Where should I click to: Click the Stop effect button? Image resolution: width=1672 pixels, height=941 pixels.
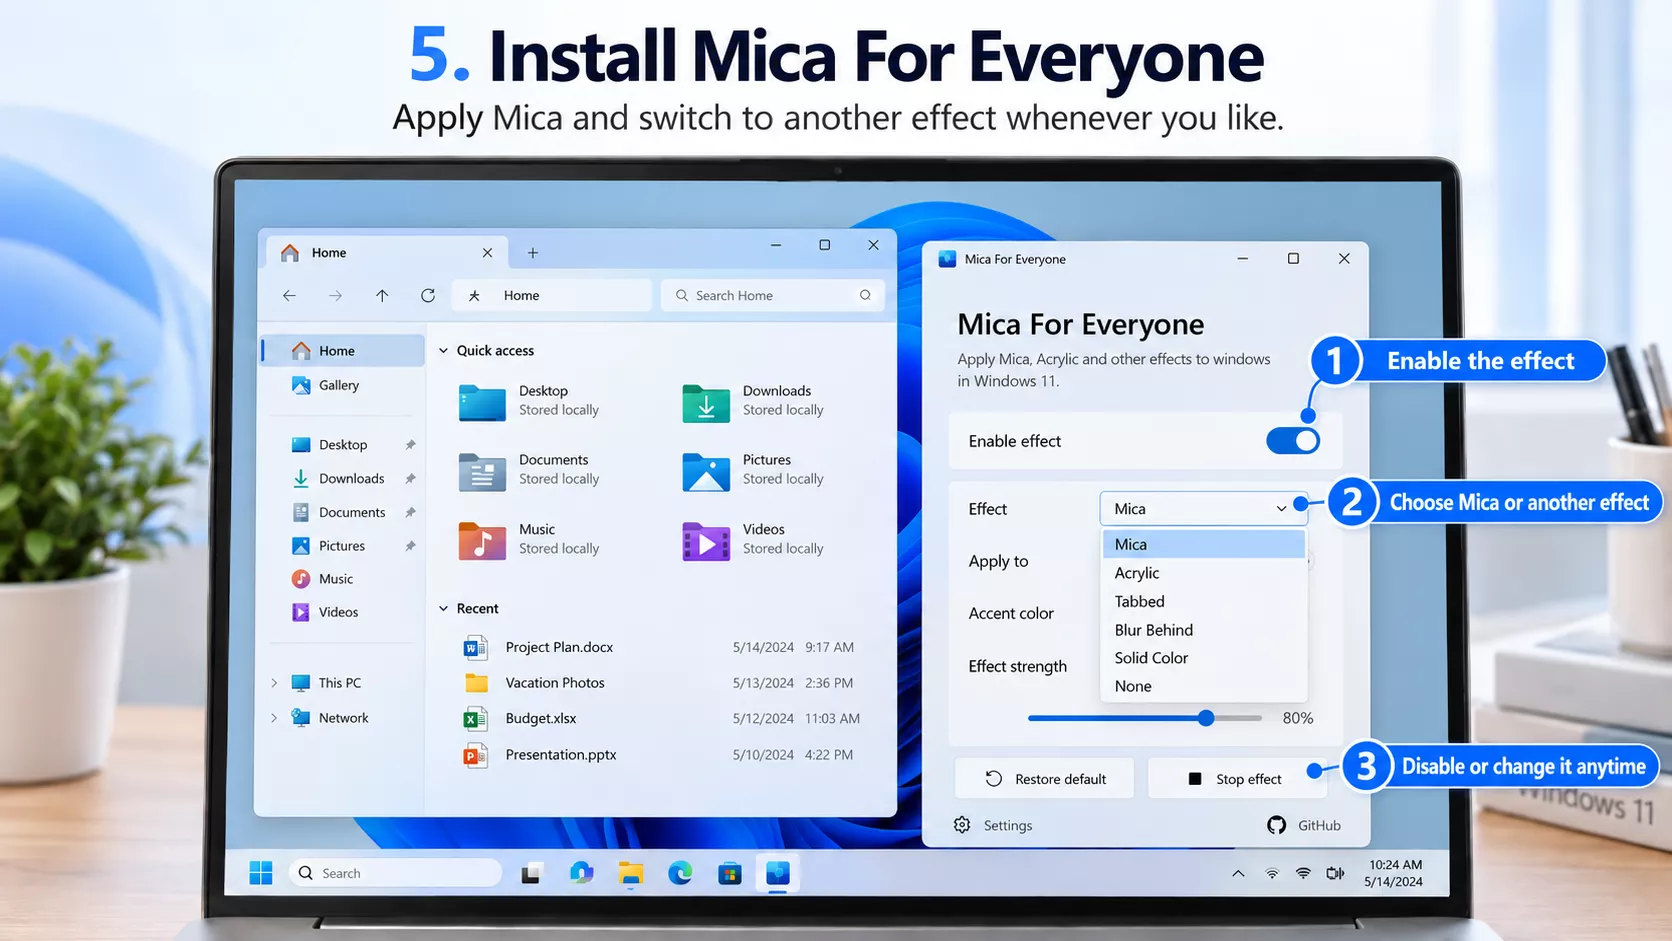(1237, 779)
